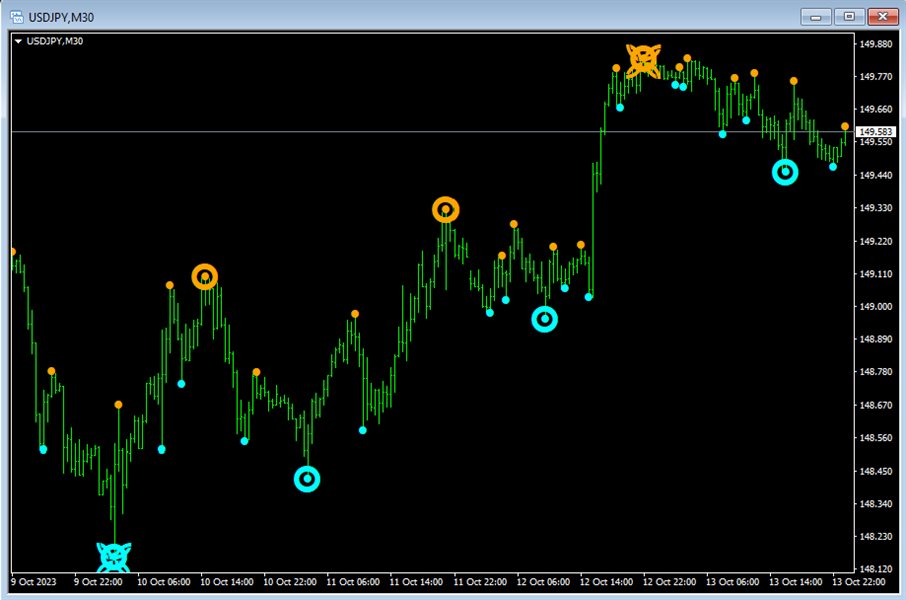Maximize the USDJPY chart window
The width and height of the screenshot is (906, 600).
tap(849, 17)
